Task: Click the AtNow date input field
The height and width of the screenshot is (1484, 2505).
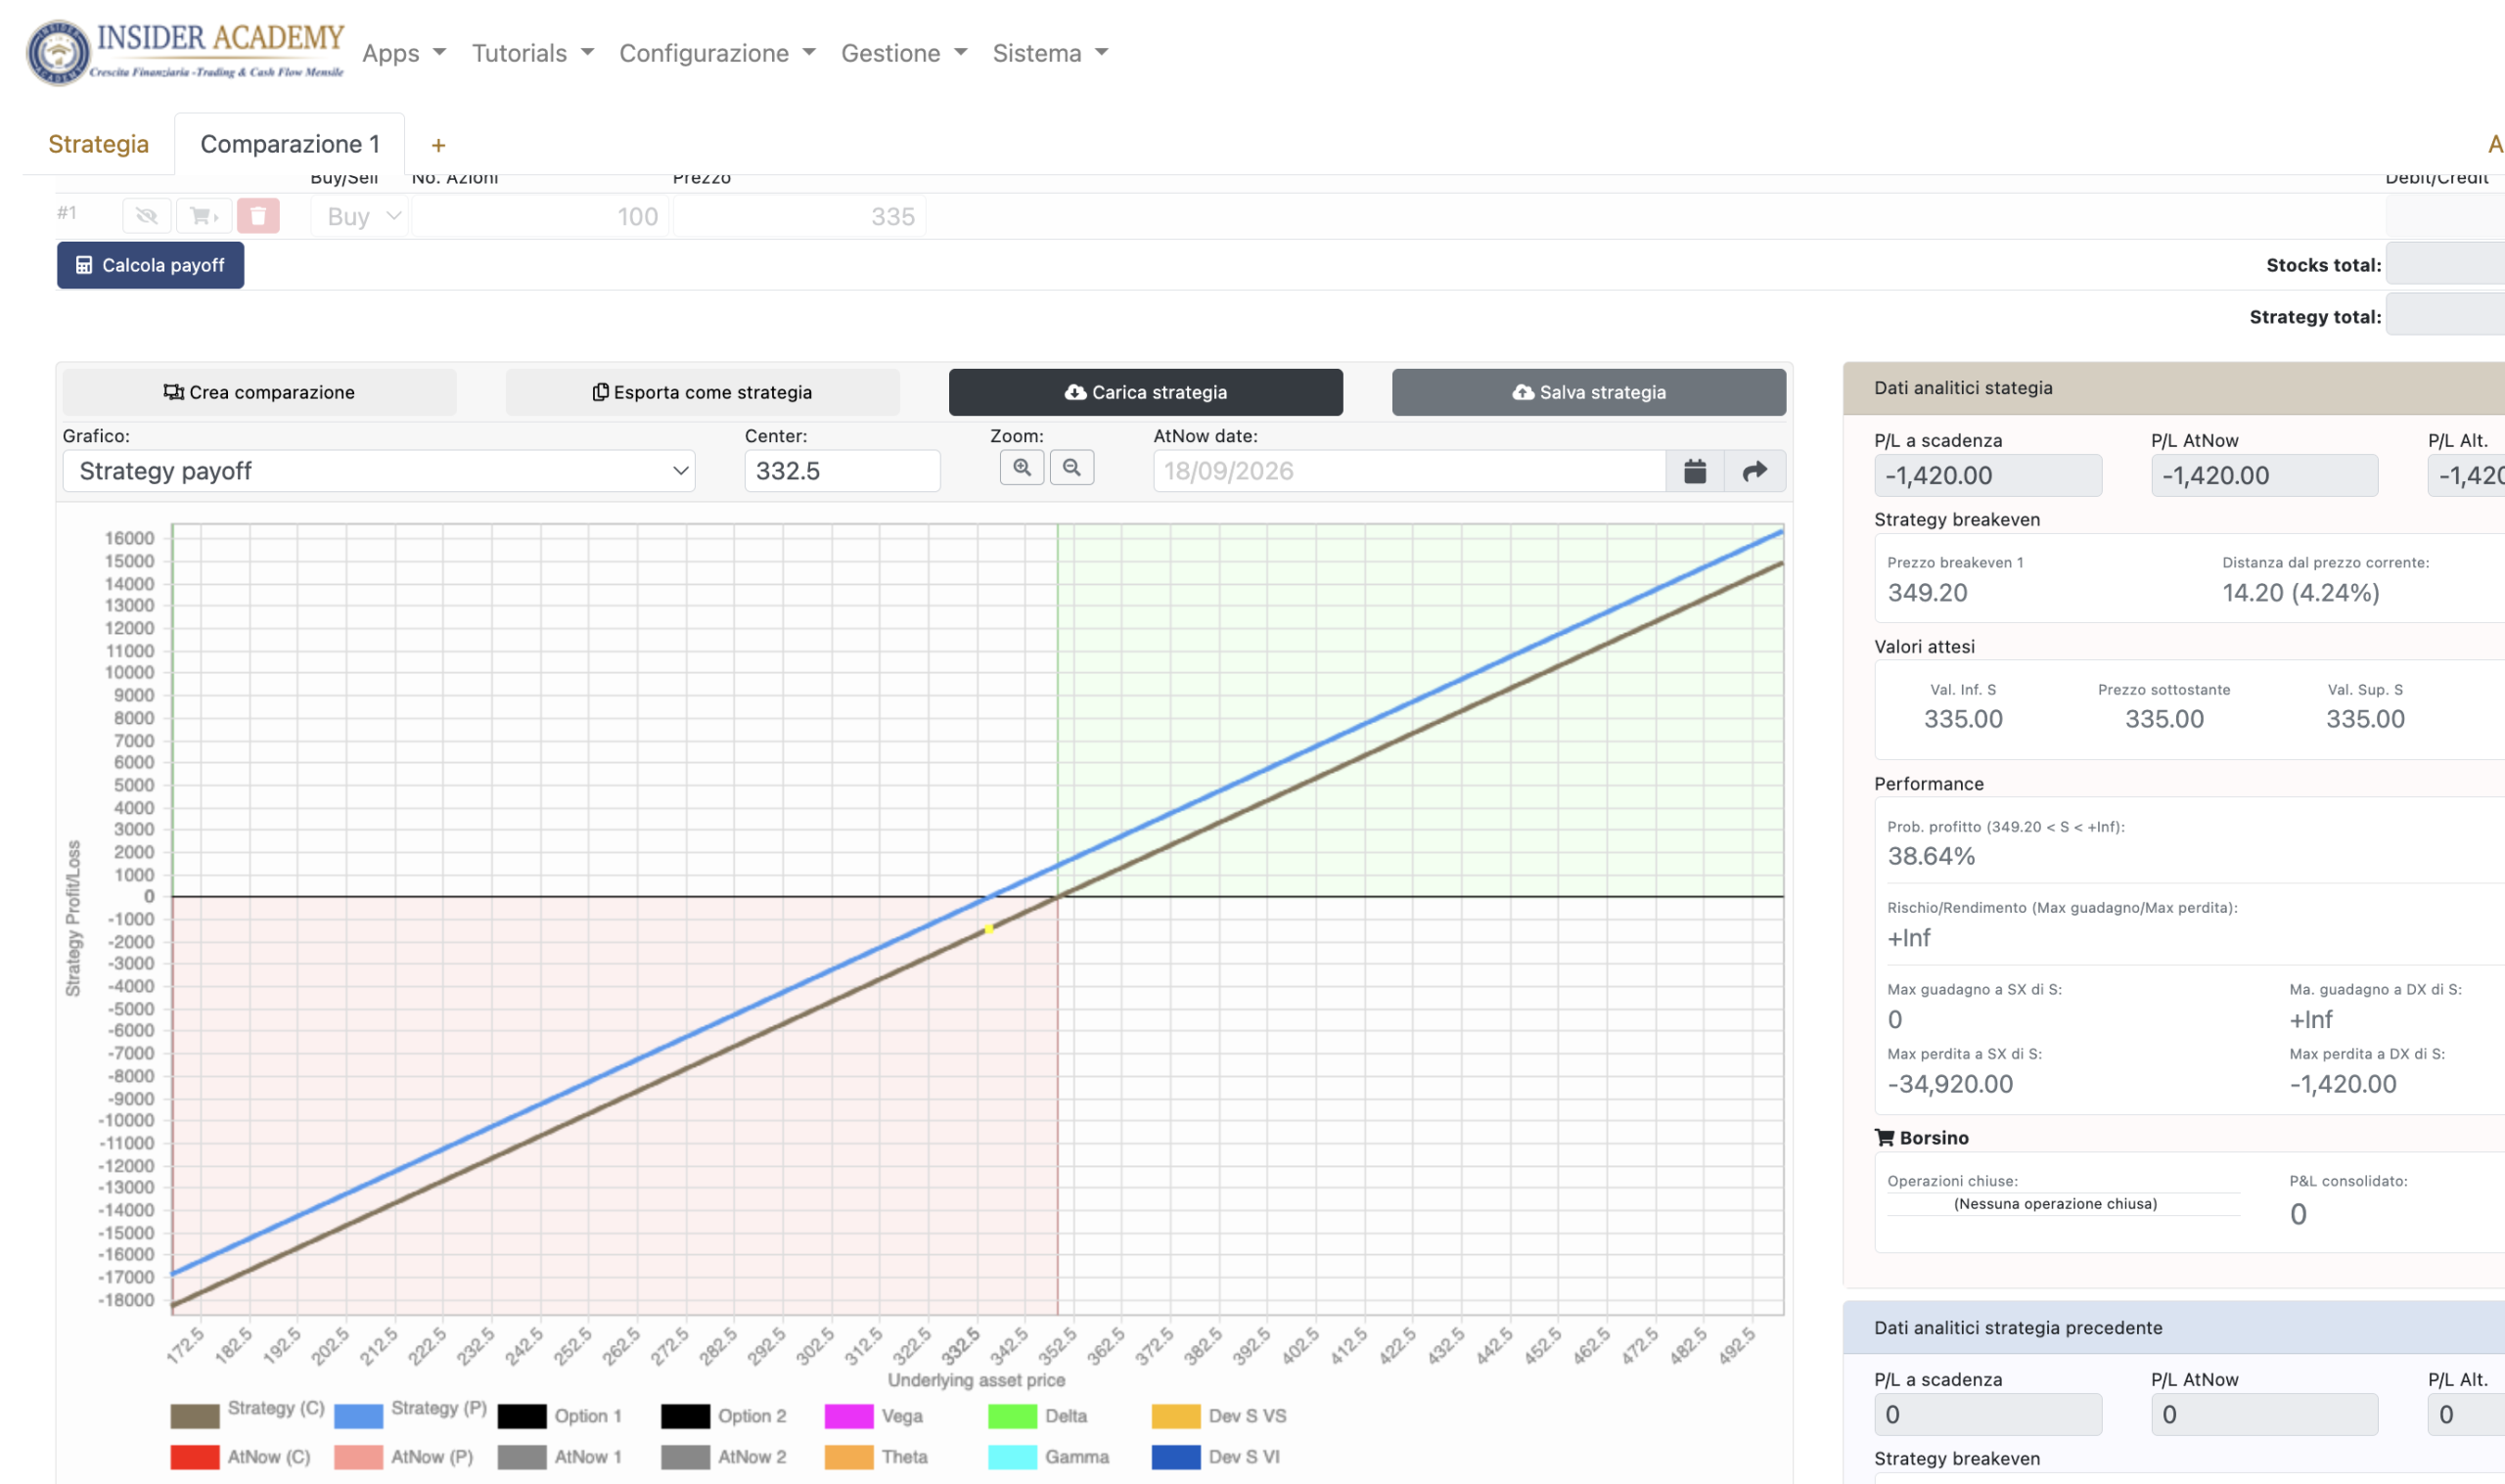Action: (1409, 471)
